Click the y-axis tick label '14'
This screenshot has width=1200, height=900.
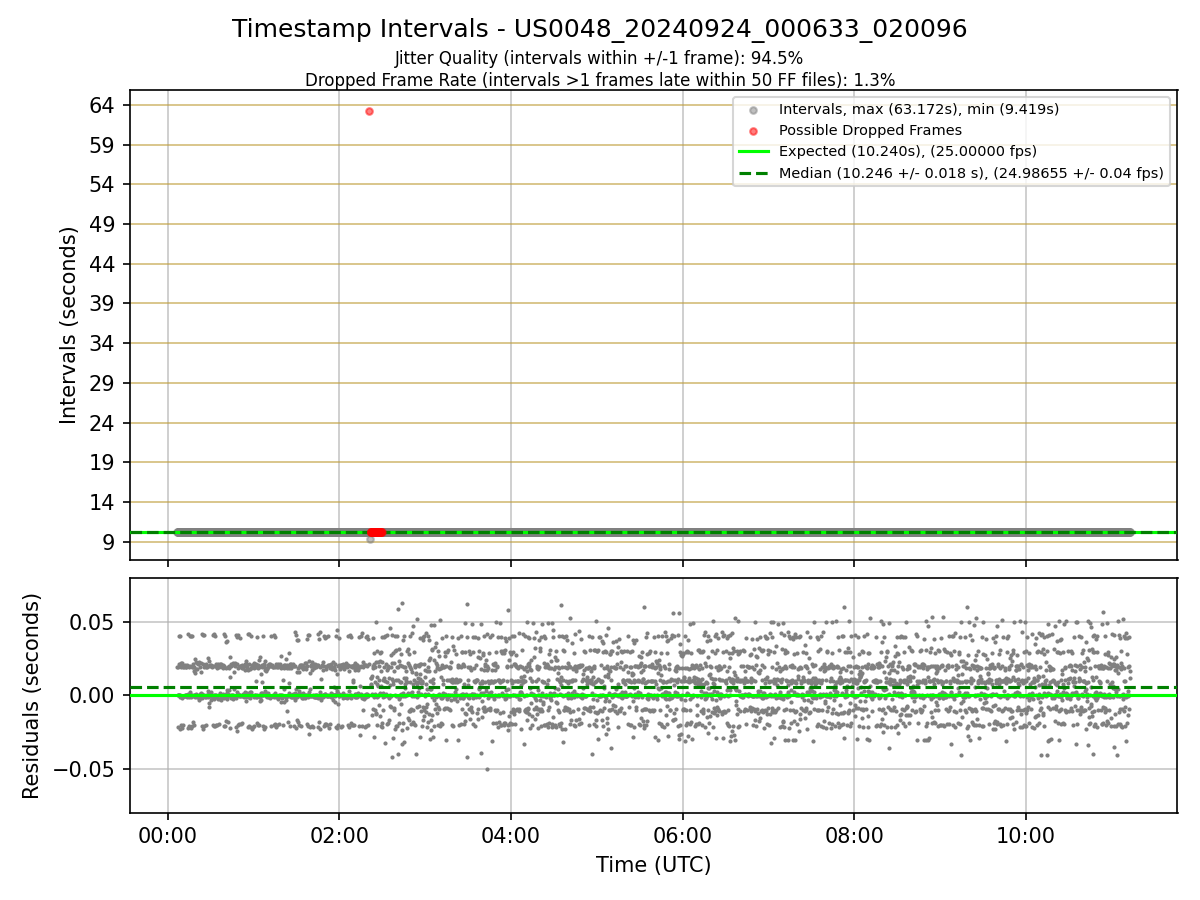103,502
